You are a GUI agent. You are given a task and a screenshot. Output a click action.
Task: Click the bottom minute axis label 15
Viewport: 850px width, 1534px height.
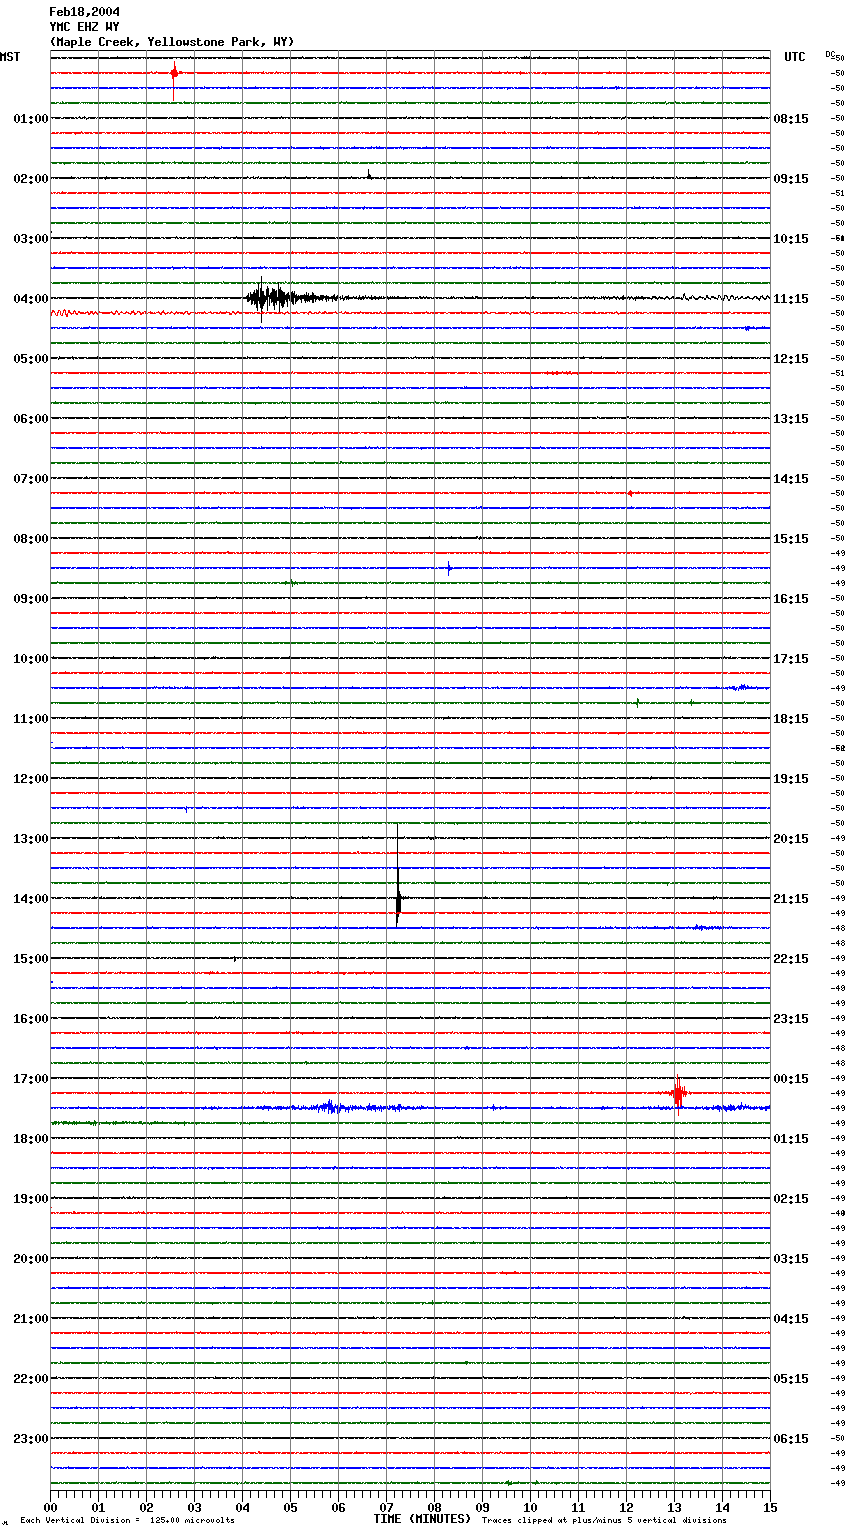[770, 1507]
